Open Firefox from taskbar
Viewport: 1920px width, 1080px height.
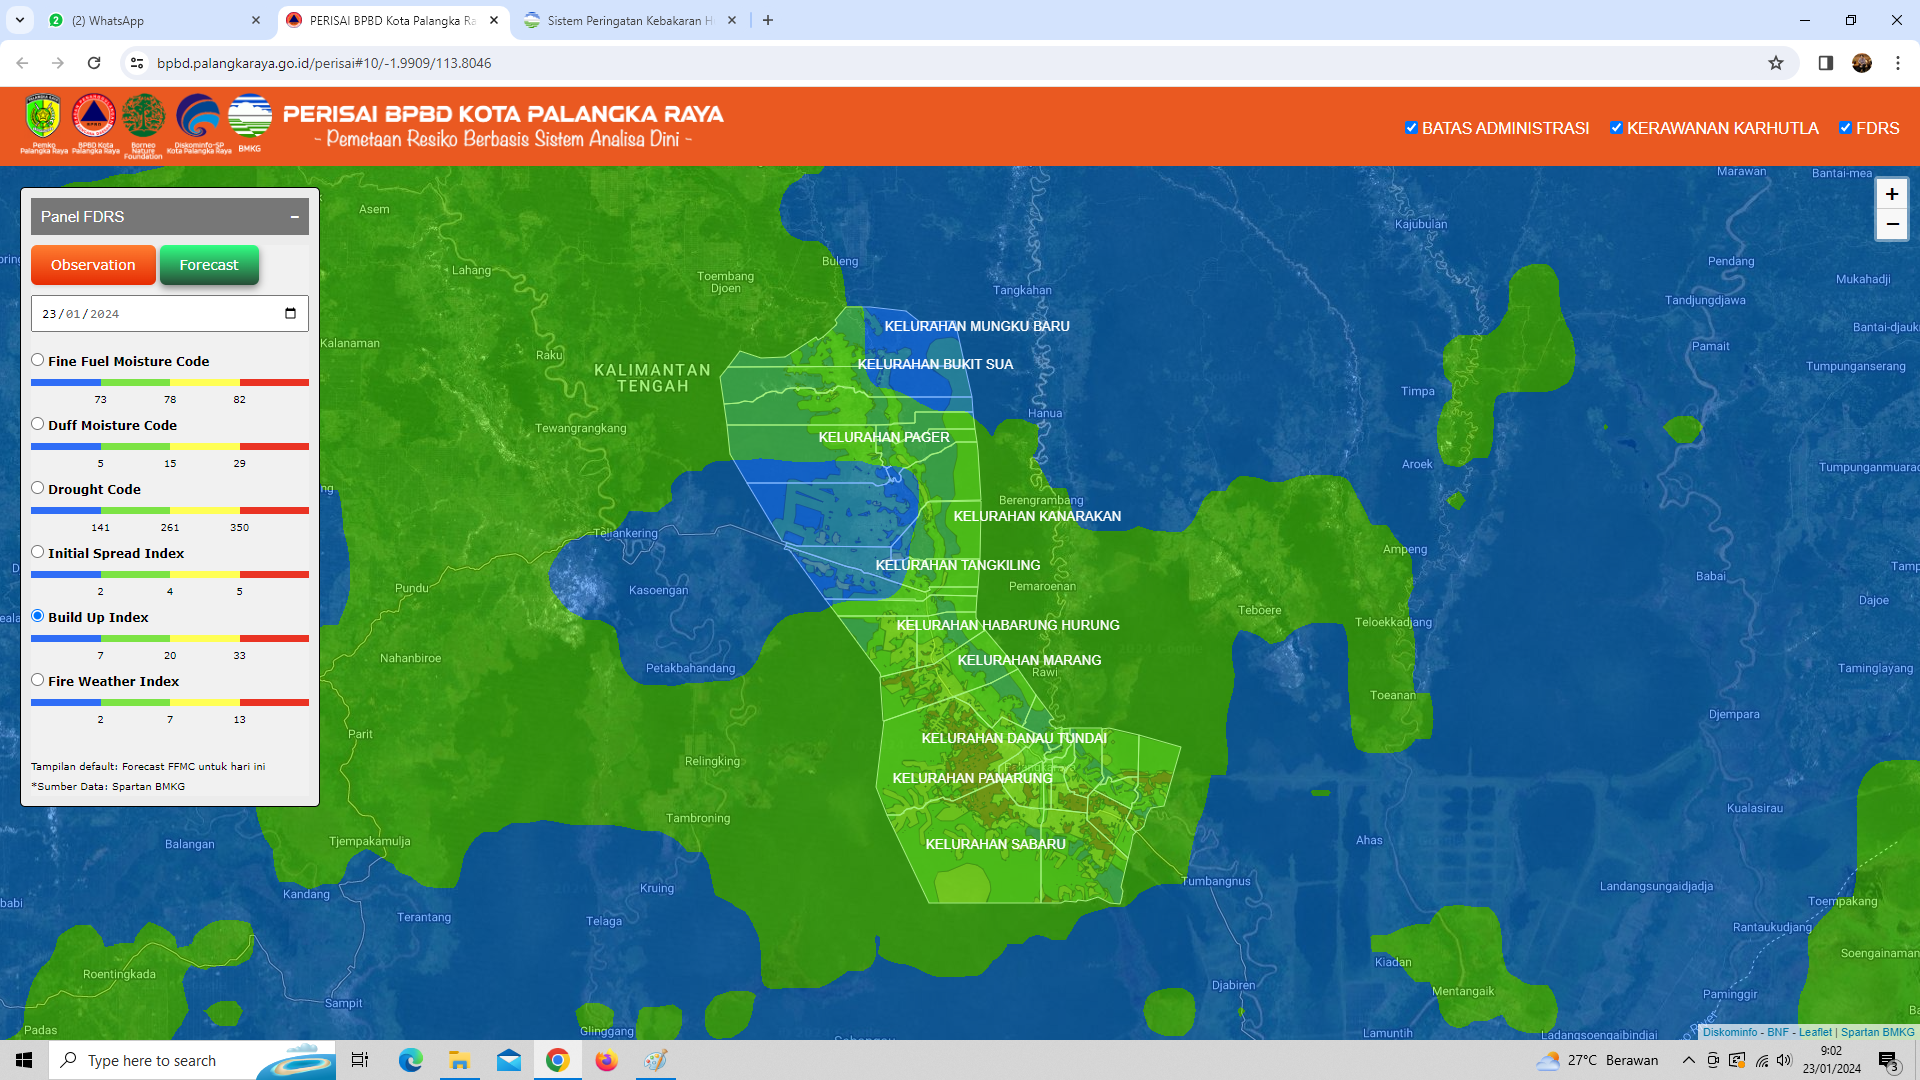tap(606, 1060)
